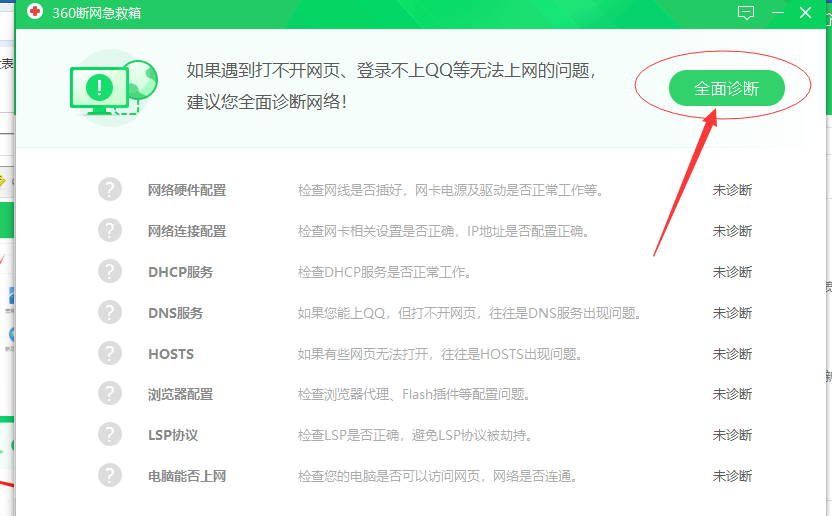Click question mark icon beside 网络硬件配置
The width and height of the screenshot is (832, 516).
coord(110,190)
